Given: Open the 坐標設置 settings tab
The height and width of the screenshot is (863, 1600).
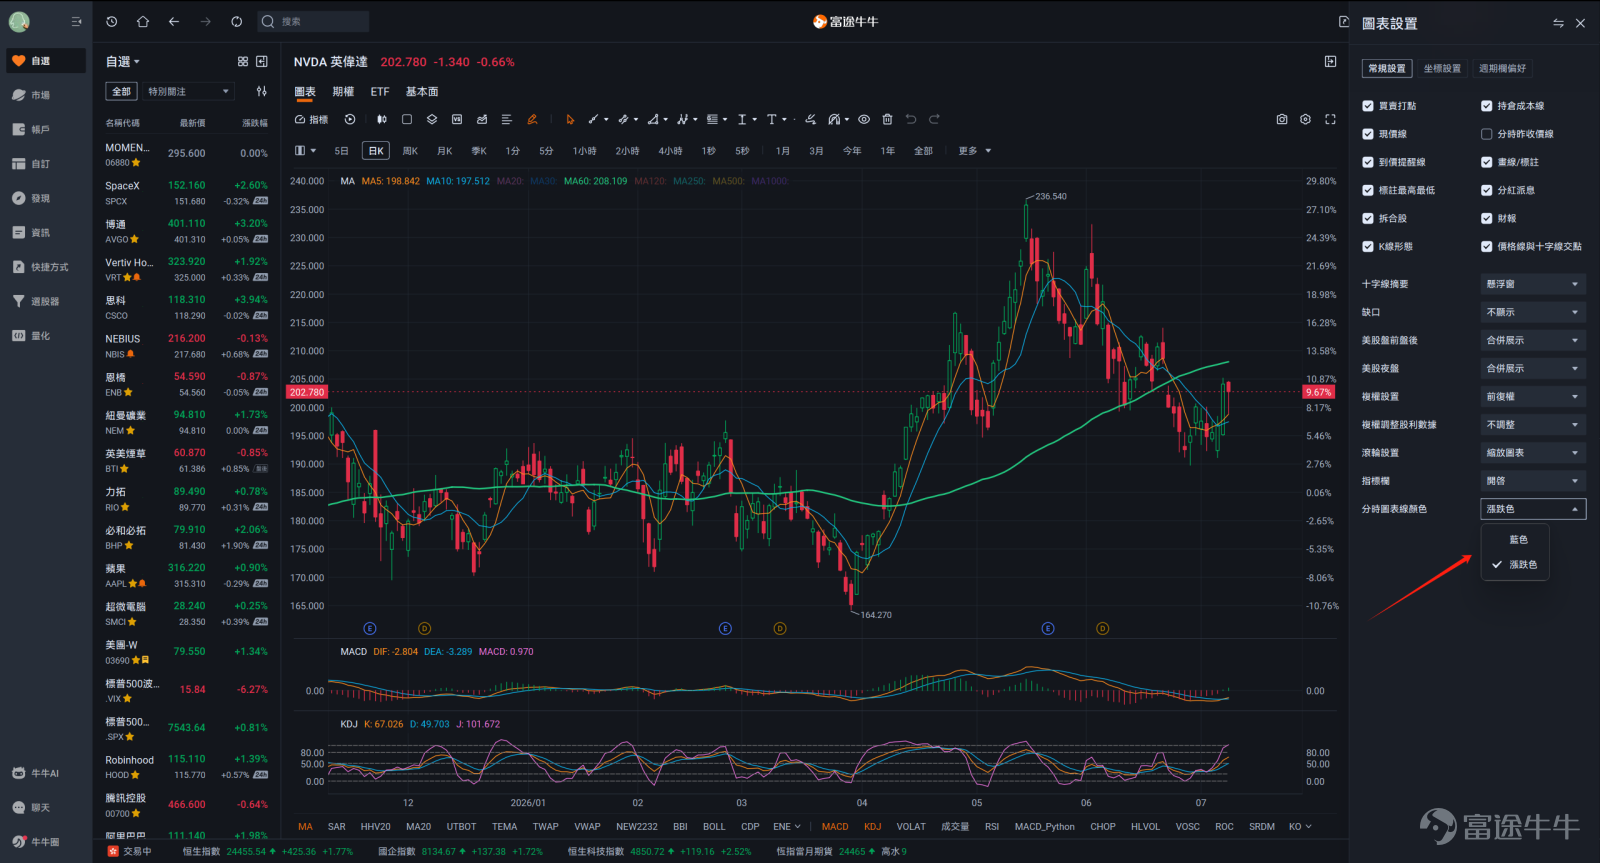Looking at the screenshot, I should pyautogui.click(x=1442, y=69).
